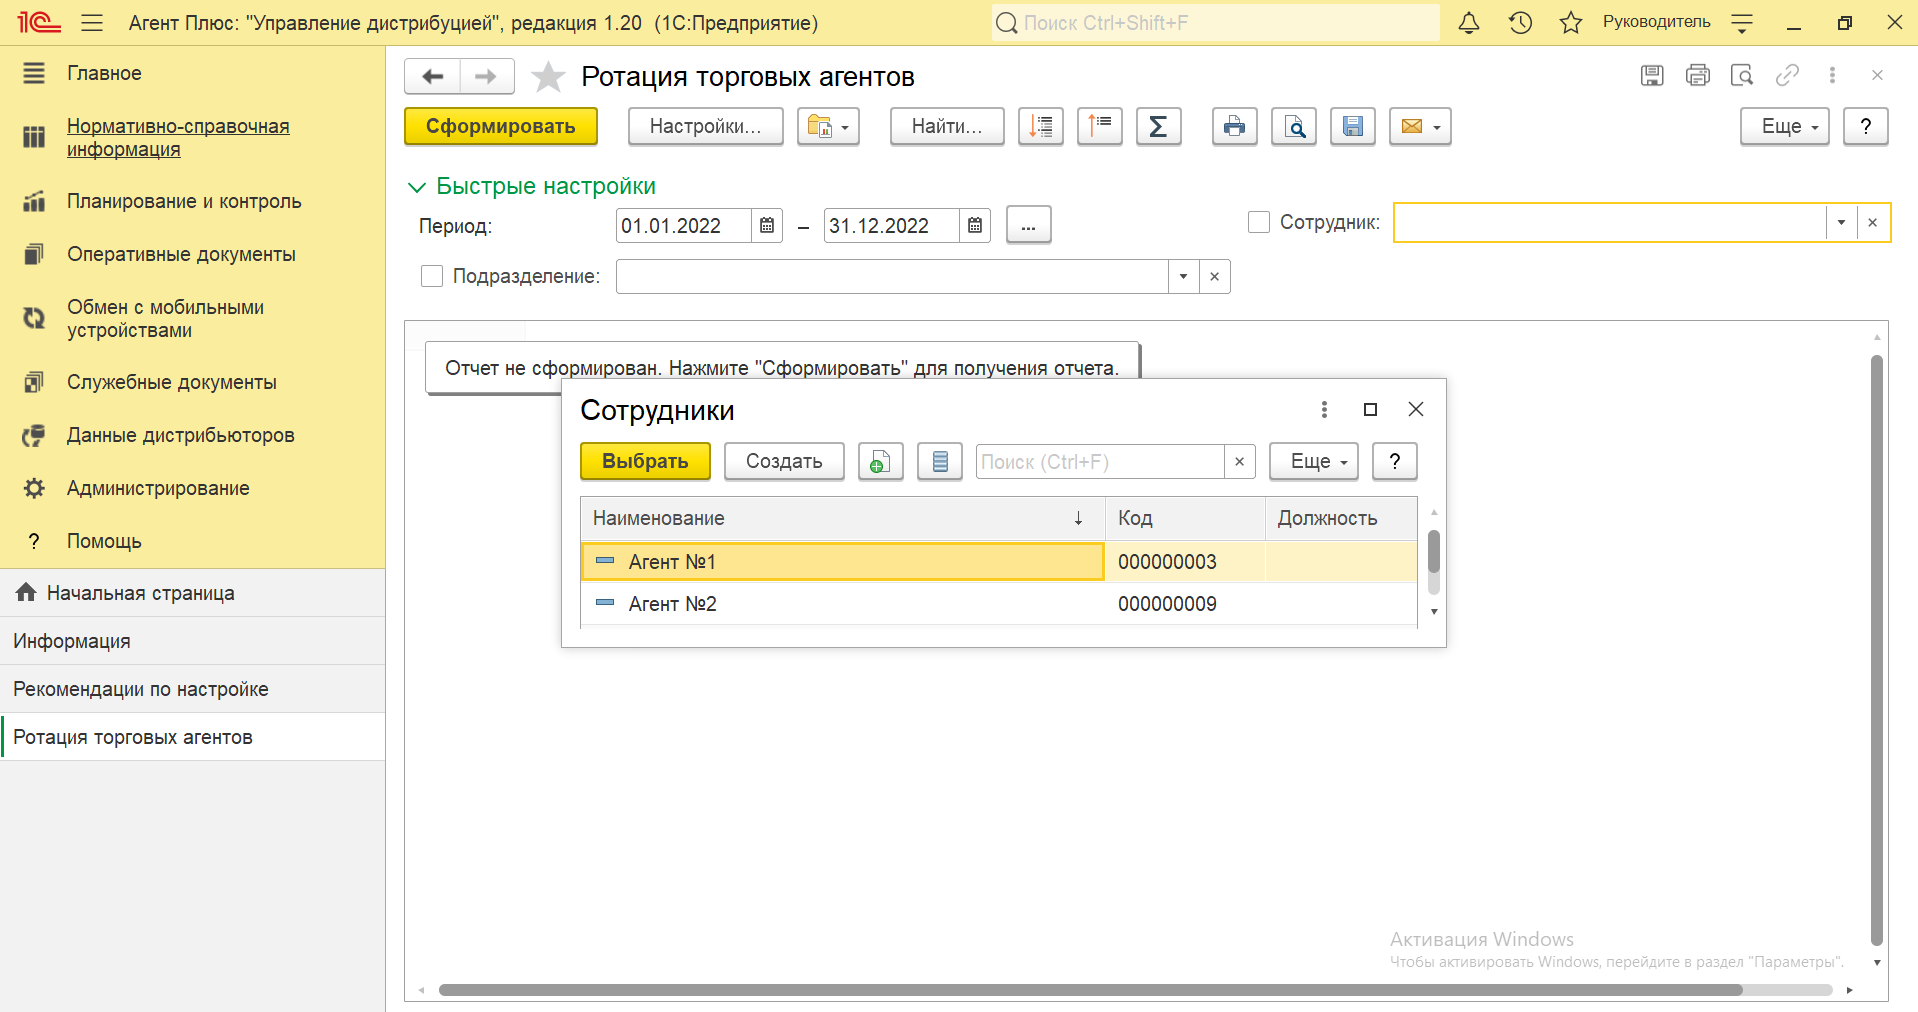Viewport: 1918px width, 1012px height.
Task: Switch to Начальная страница tab
Action: [x=192, y=593]
